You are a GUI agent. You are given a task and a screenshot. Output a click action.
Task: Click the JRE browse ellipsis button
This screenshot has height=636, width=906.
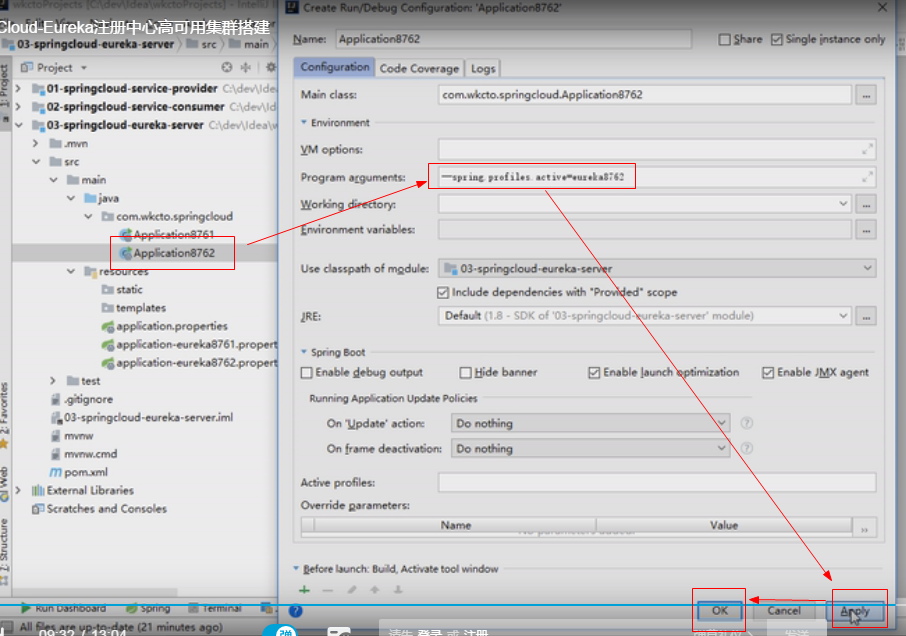pos(866,316)
